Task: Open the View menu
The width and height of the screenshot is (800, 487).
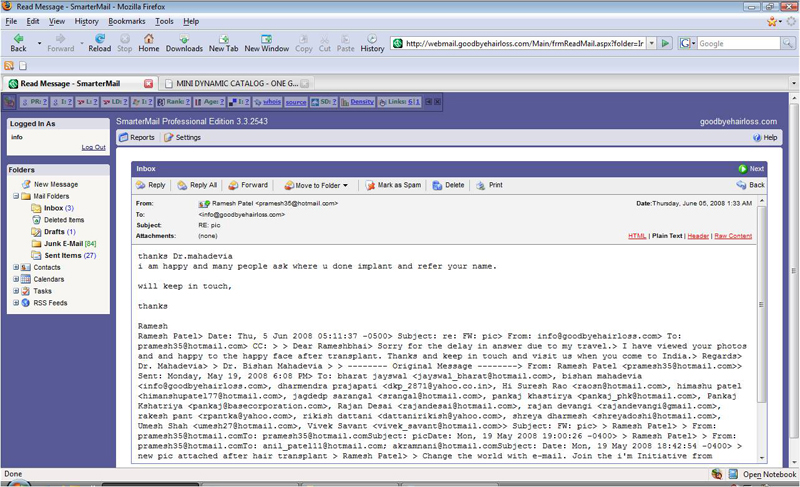Action: click(x=57, y=21)
